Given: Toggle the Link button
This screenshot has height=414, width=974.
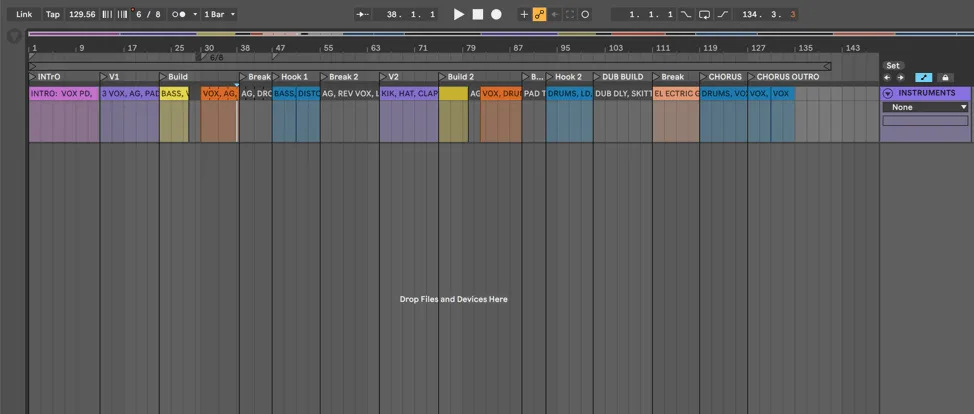Looking at the screenshot, I should click(24, 14).
